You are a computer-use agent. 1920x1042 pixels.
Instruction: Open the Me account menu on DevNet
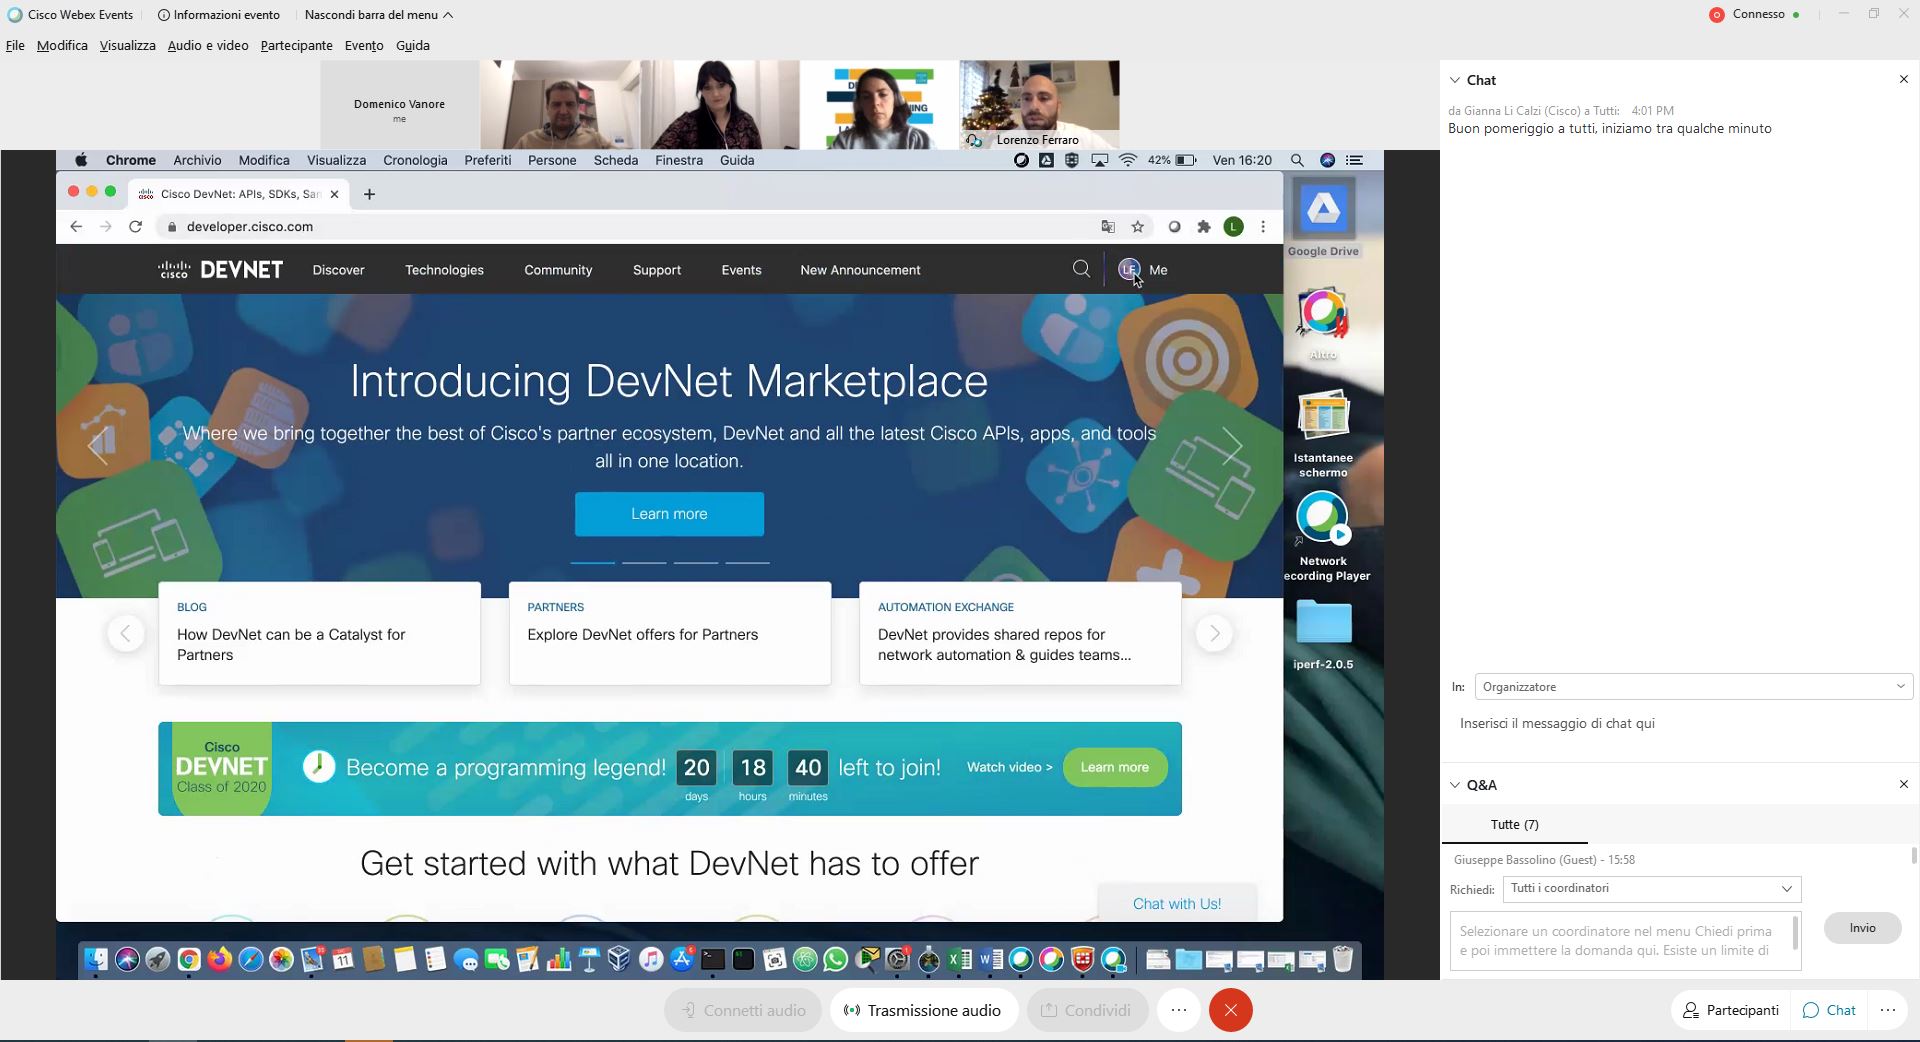(x=1143, y=270)
